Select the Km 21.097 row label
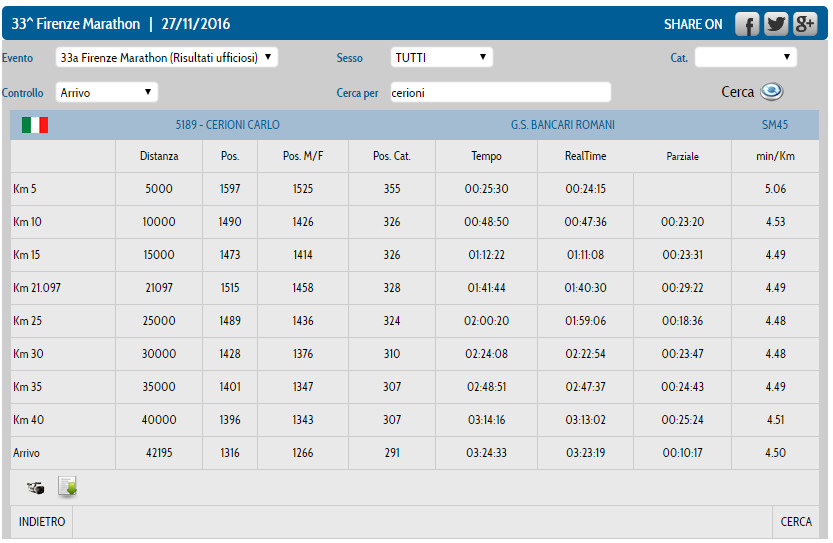This screenshot has width=833, height=543. click(37, 288)
